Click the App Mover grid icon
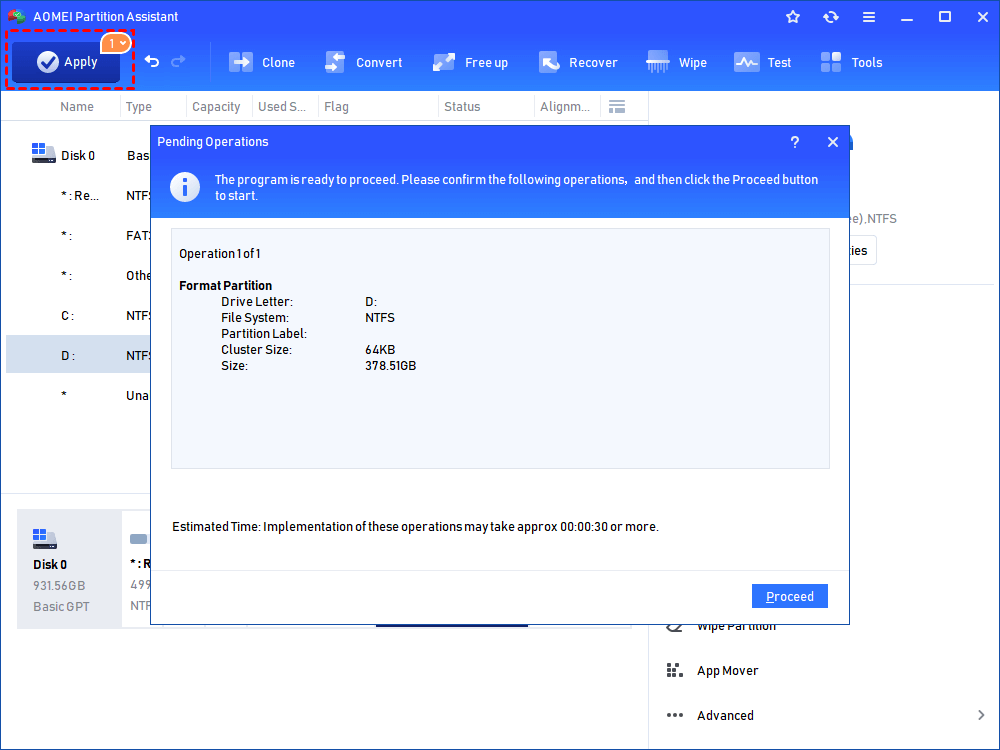Viewport: 1000px width, 750px height. 674,670
